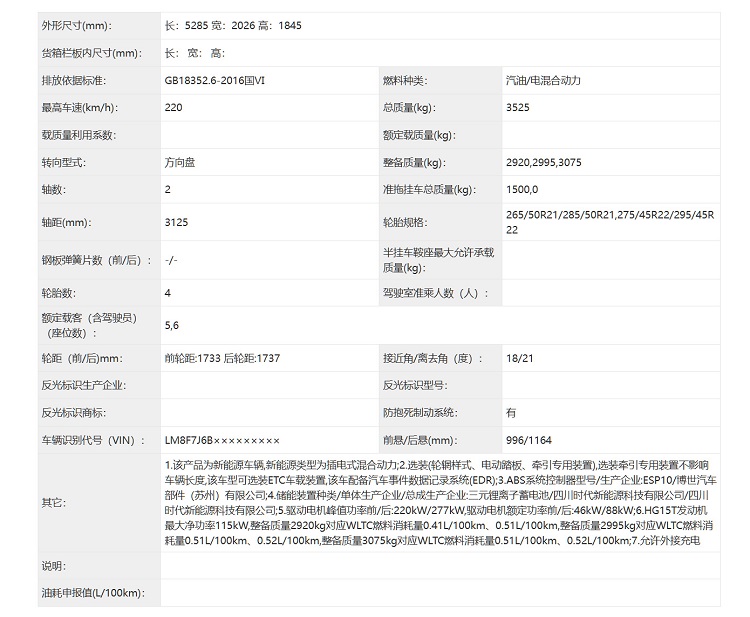
Task: Click the 前悬/后悬(mm) label
Action: click(x=419, y=441)
